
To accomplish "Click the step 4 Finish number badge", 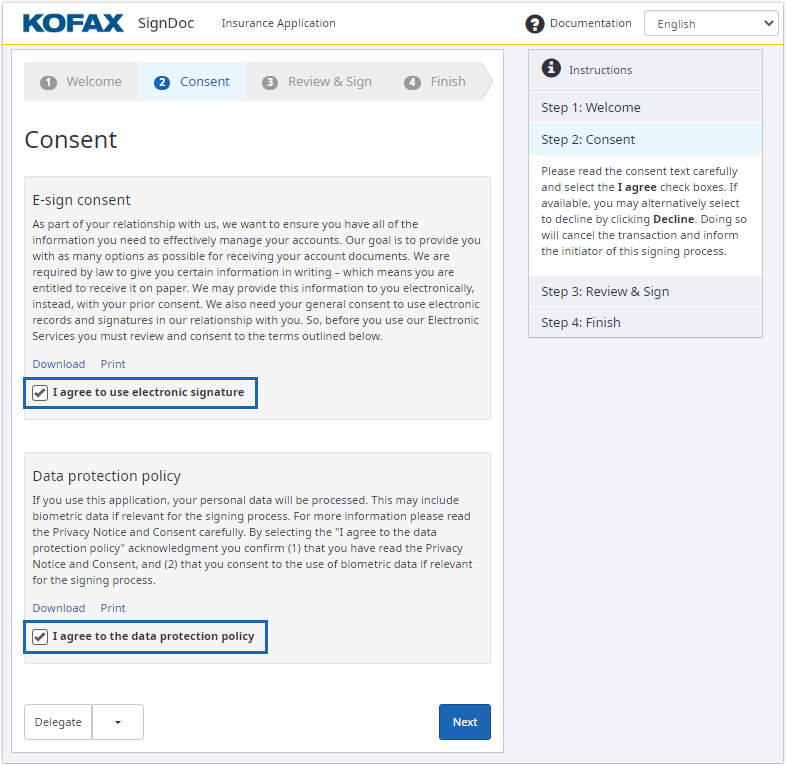I will [412, 83].
